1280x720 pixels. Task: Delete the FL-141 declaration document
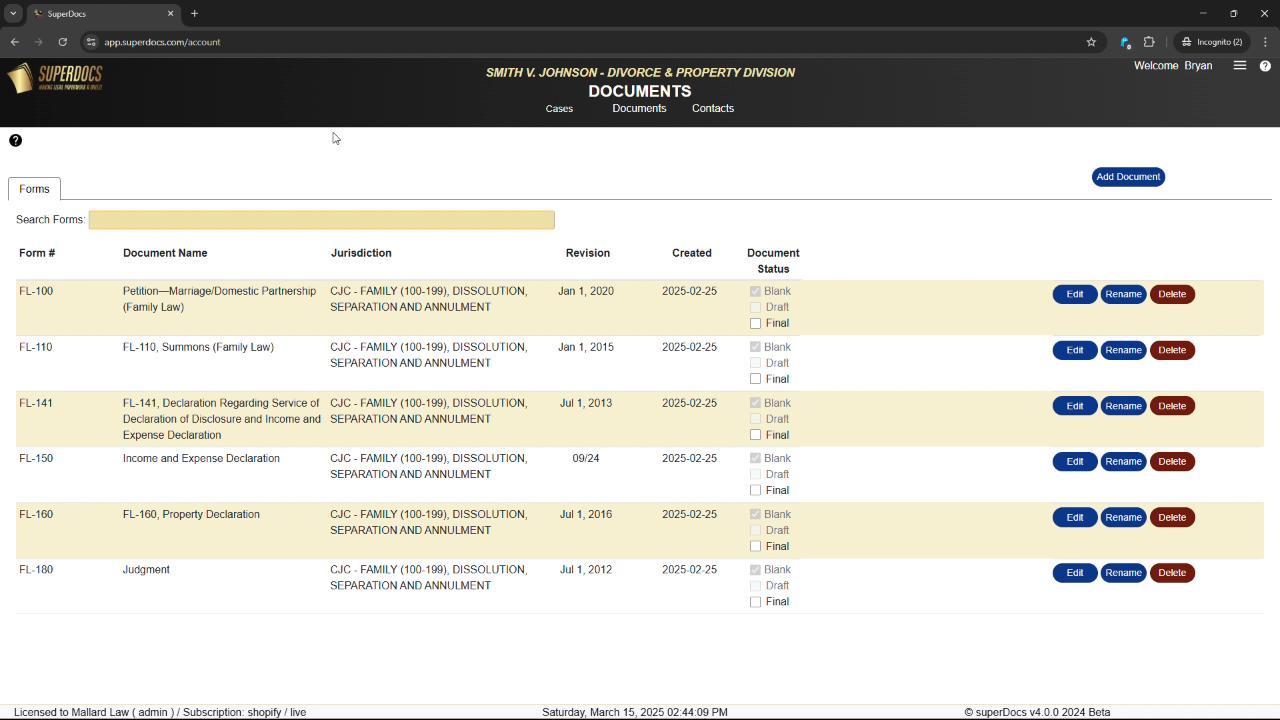1171,406
